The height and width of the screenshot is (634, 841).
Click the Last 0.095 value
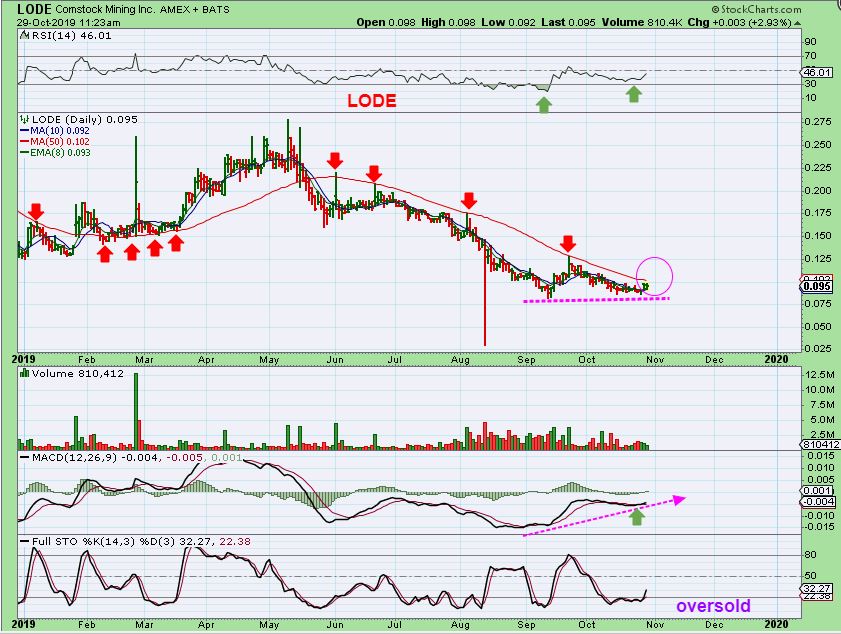(x=568, y=23)
